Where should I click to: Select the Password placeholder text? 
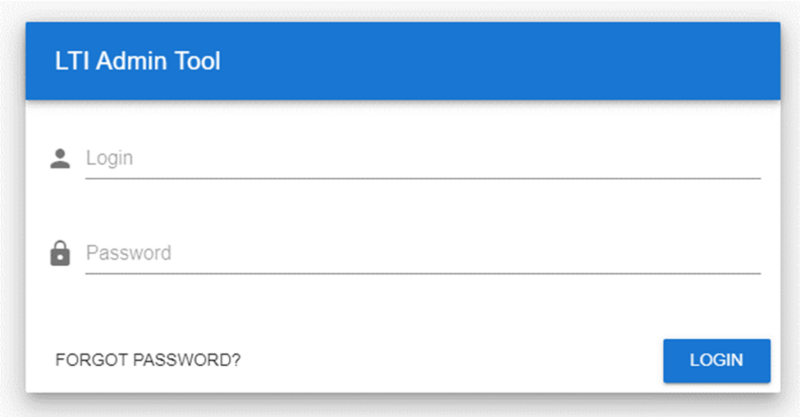point(128,253)
